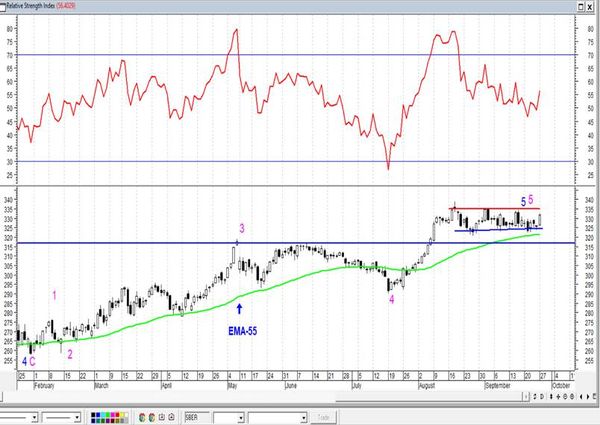The height and width of the screenshot is (425, 600).
Task: Click the small square icon after globes
Action: [161, 417]
